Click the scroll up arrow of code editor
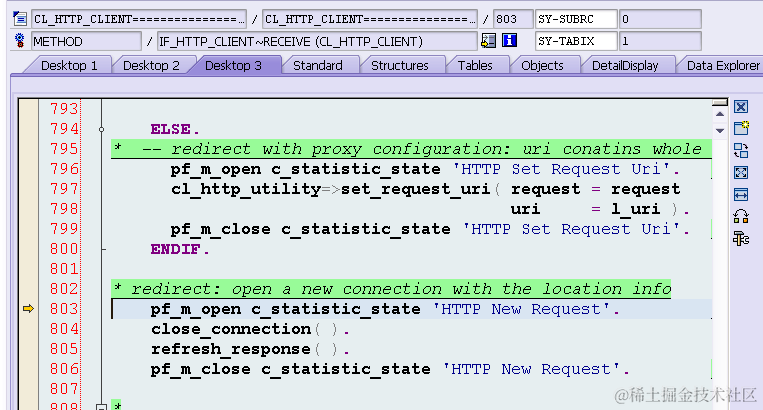Image resolution: width=763 pixels, height=410 pixels. pyautogui.click(x=720, y=114)
